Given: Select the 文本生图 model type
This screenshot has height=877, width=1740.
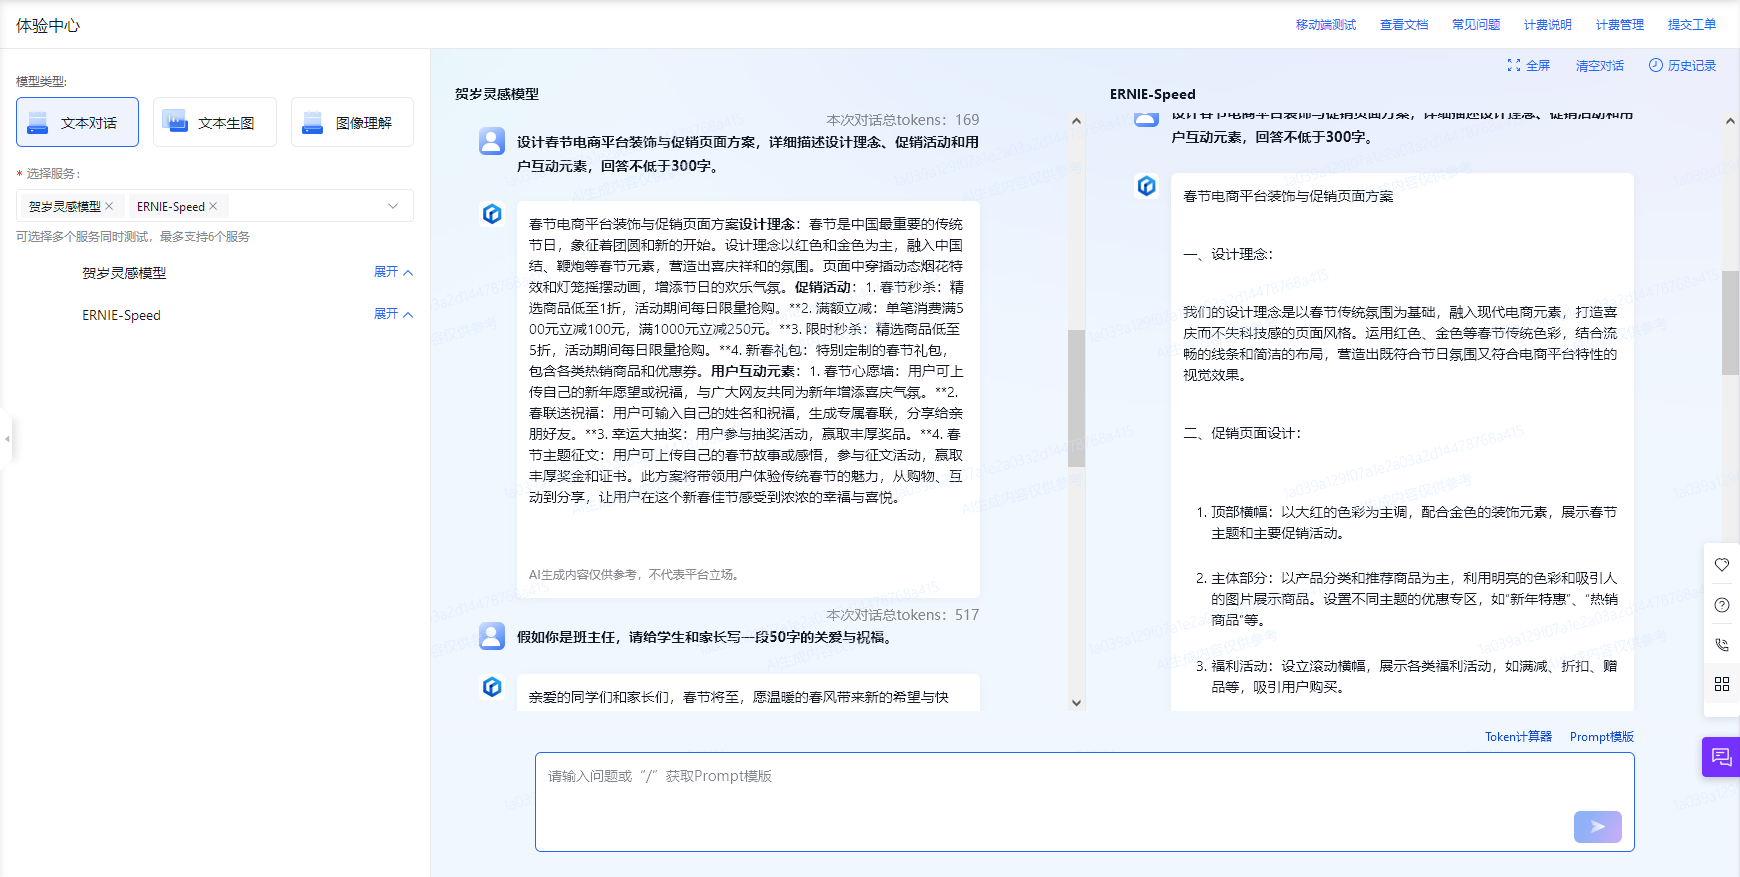Looking at the screenshot, I should tap(215, 122).
